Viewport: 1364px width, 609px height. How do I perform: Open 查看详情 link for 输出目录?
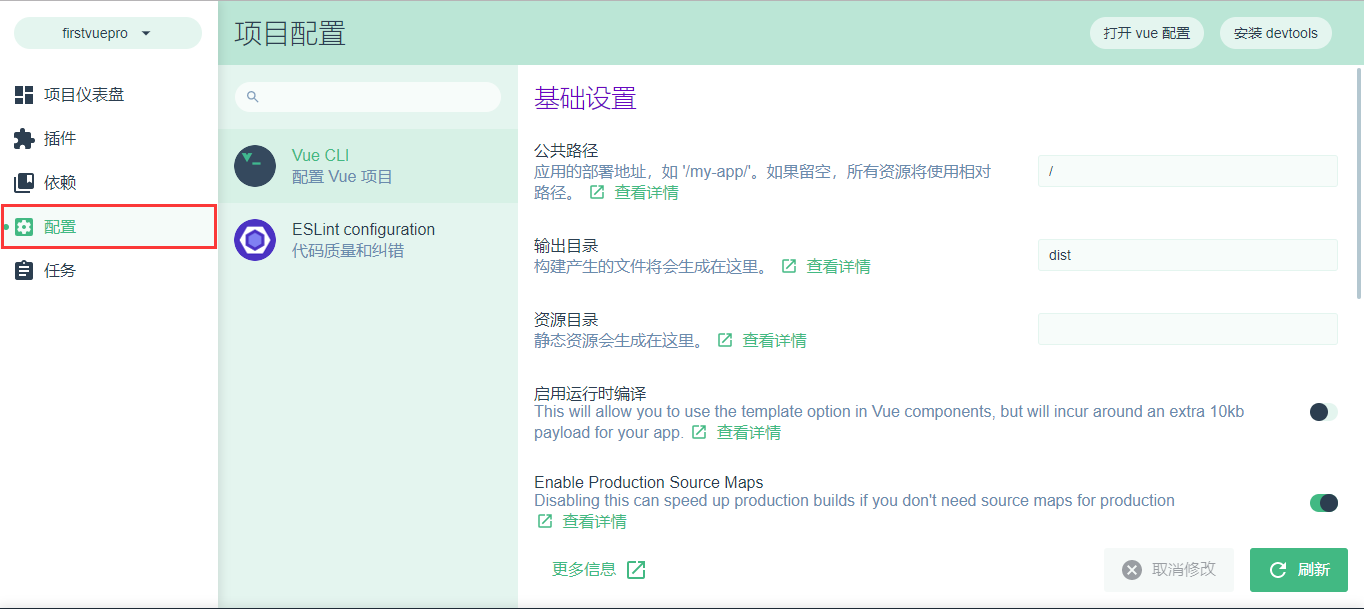coord(839,266)
